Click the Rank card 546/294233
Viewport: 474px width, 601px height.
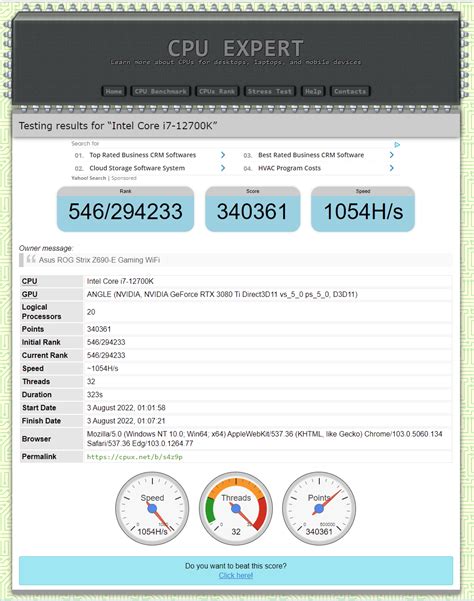coord(125,209)
